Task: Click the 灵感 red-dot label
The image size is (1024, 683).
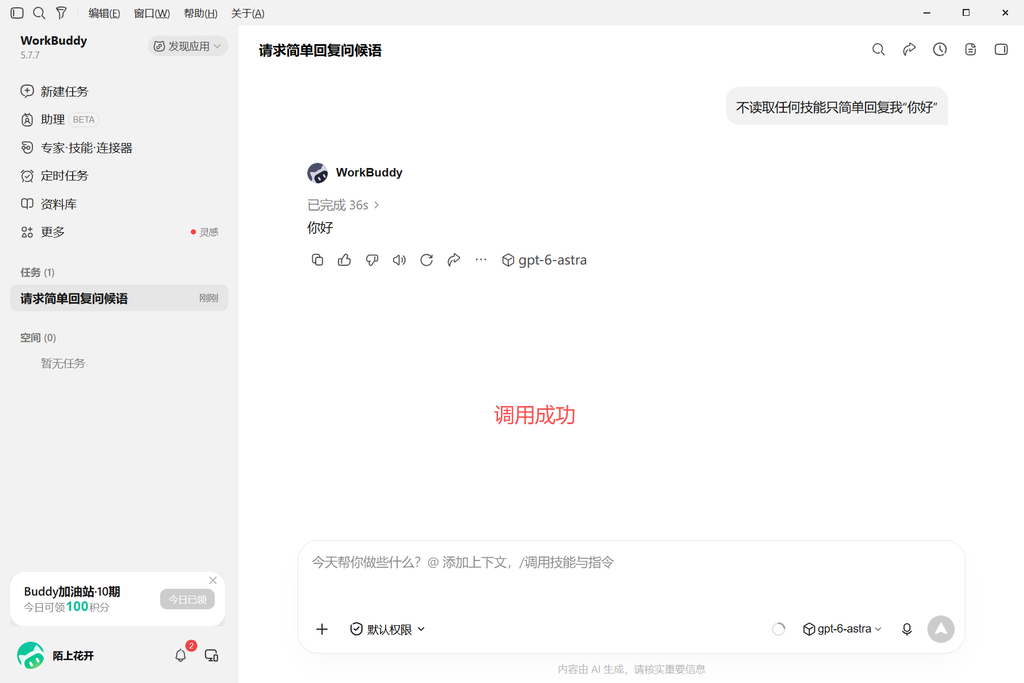Action: [205, 232]
